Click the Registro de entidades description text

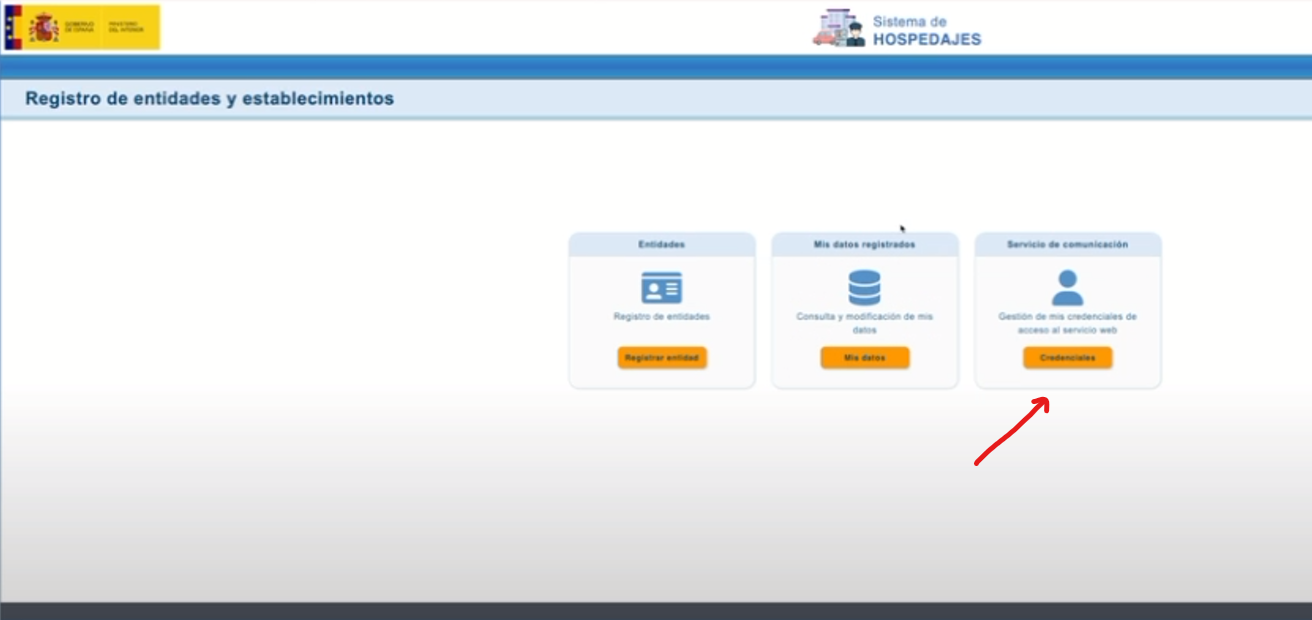661,317
